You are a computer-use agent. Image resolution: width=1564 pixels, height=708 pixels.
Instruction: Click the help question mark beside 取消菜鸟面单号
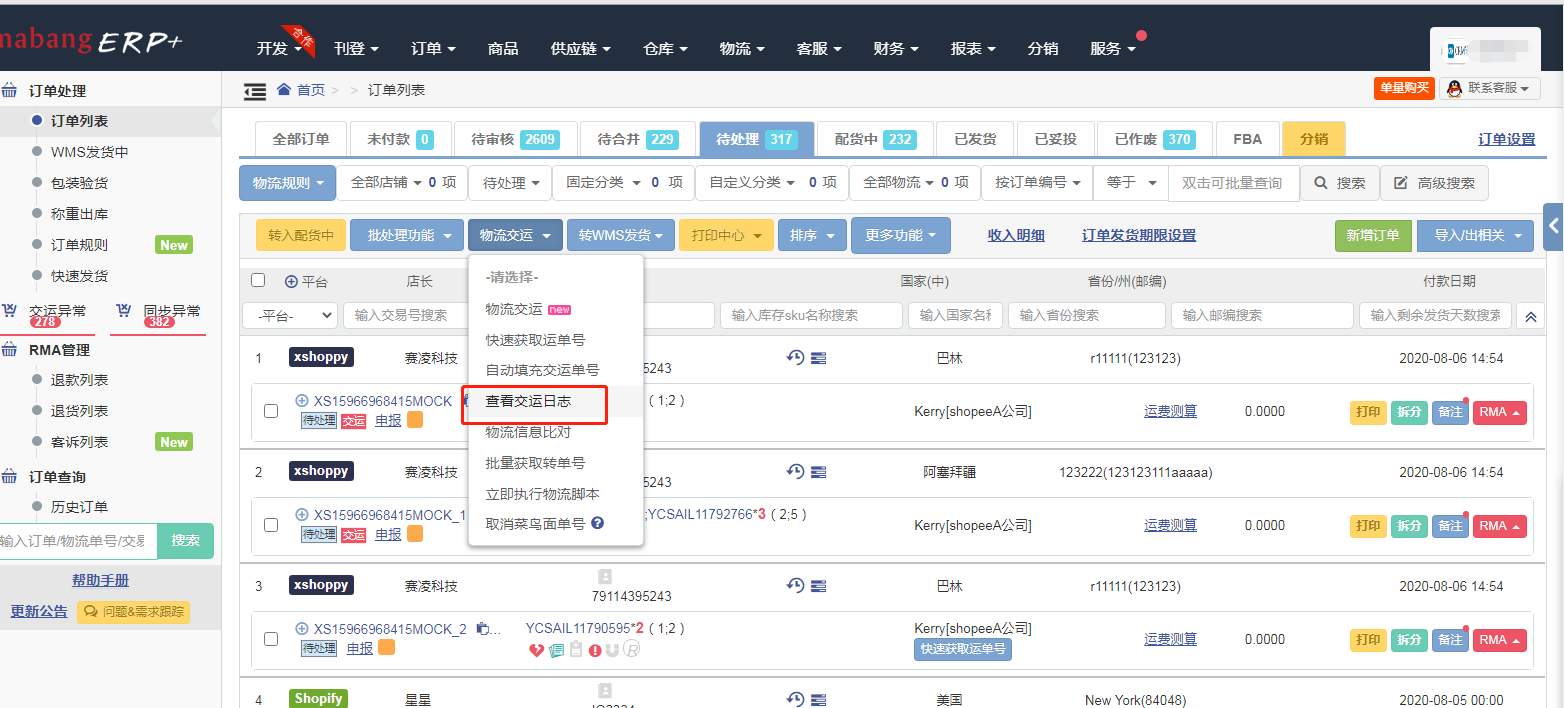pos(598,523)
